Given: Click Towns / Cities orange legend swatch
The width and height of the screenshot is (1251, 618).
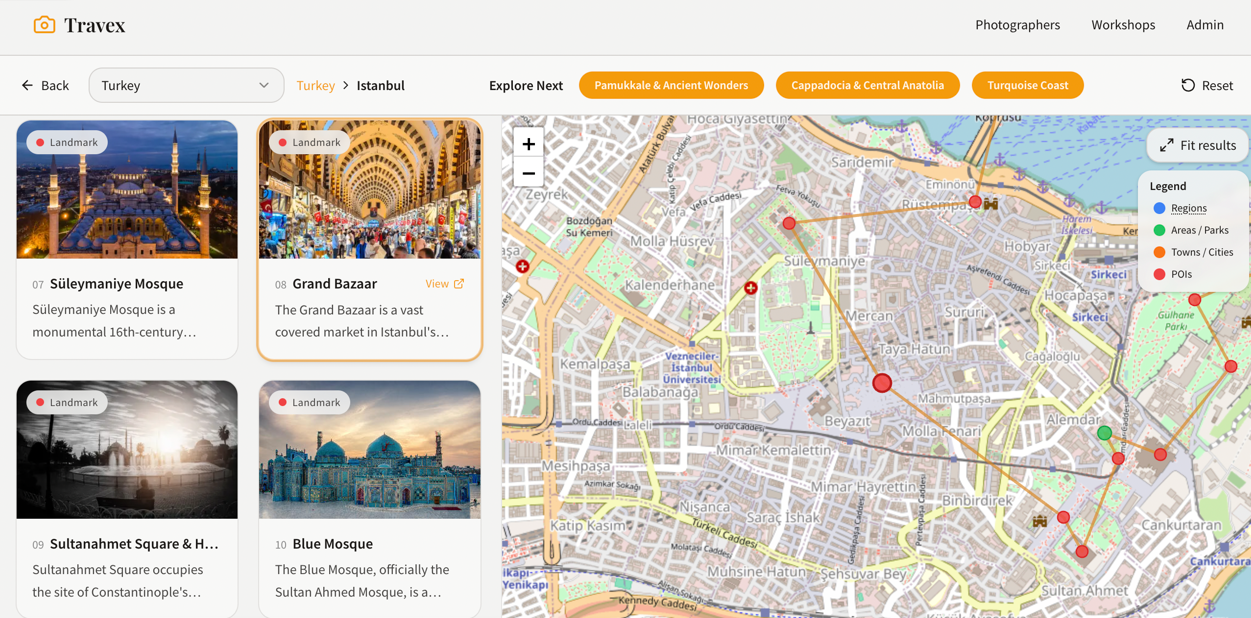Looking at the screenshot, I should (x=1159, y=252).
